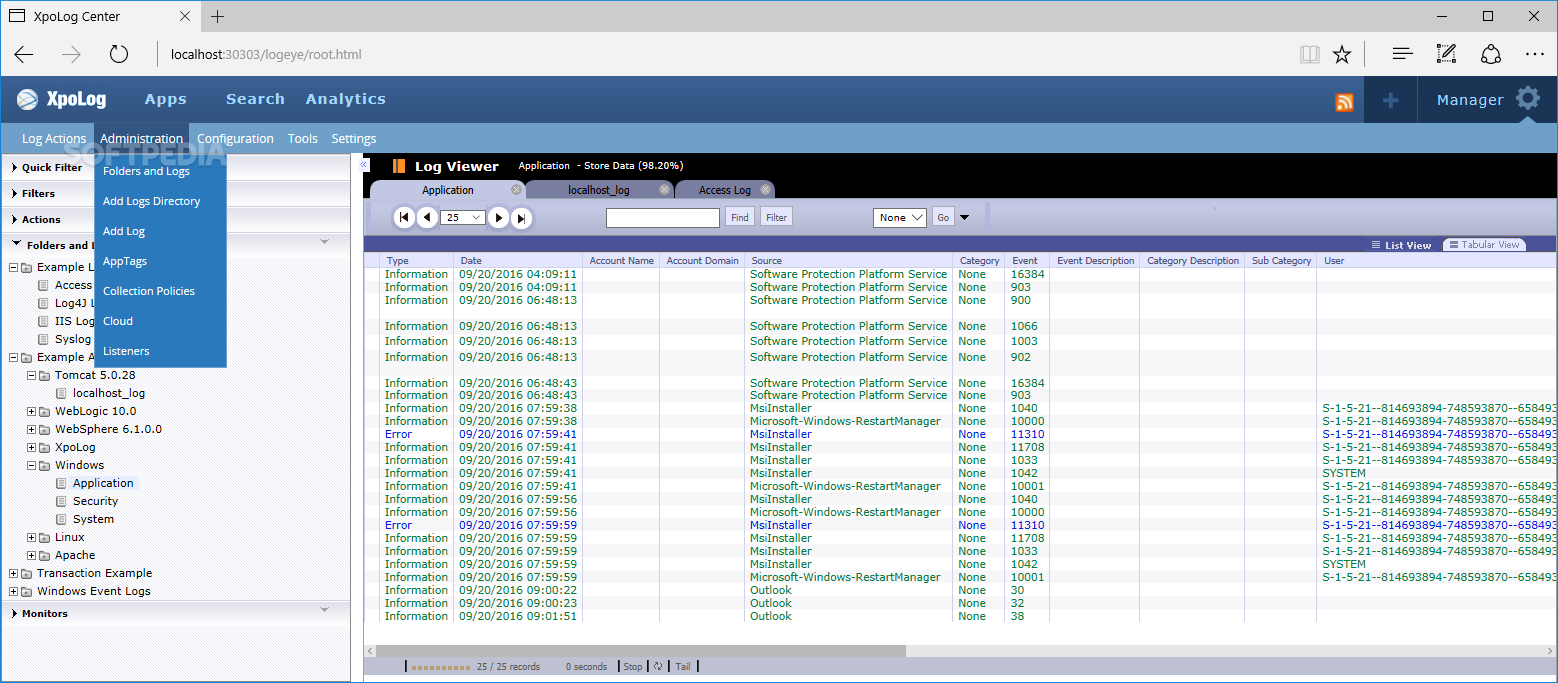This screenshot has height=683, width=1558.
Task: Collapse the Windows tree folder
Action: (x=32, y=465)
